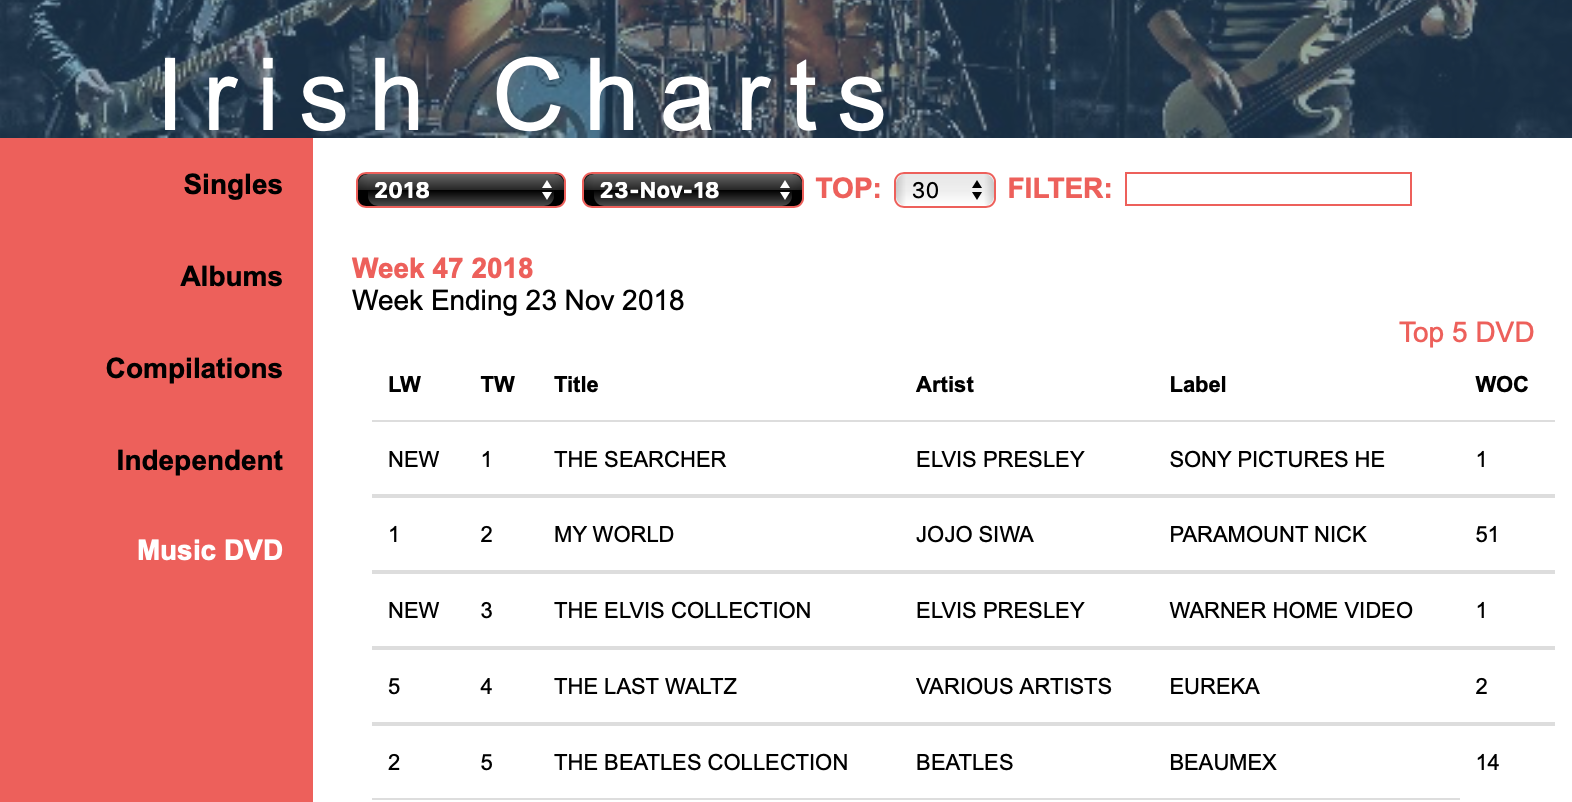Open the year selection dropdown
1572x802 pixels.
[x=460, y=189]
